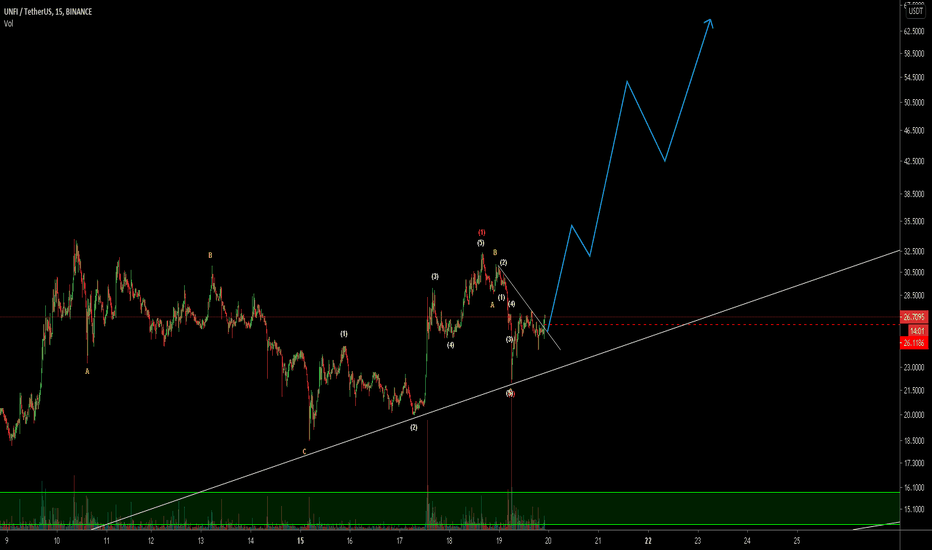932x550 pixels.
Task: Click date 23 on the time axis
Action: 698,540
